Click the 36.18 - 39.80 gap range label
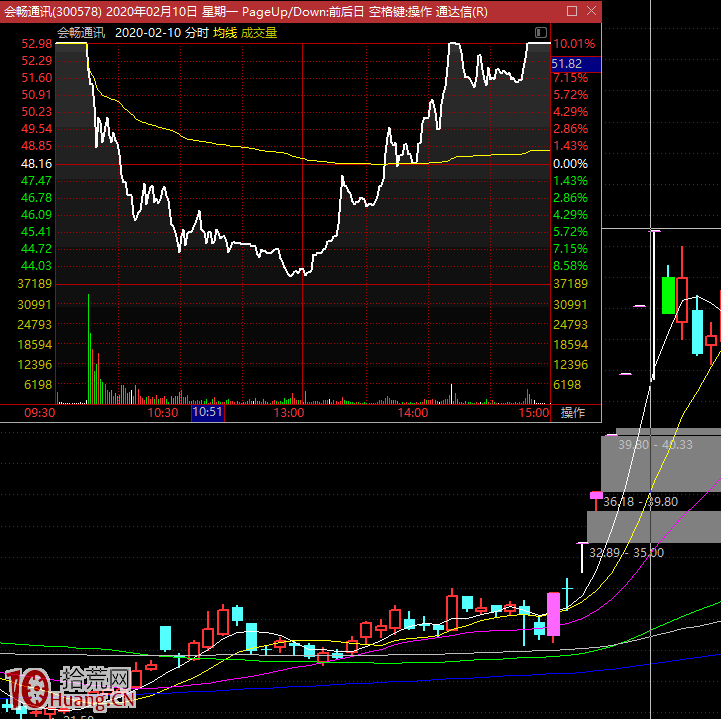Viewport: 721px width, 719px height. [641, 502]
